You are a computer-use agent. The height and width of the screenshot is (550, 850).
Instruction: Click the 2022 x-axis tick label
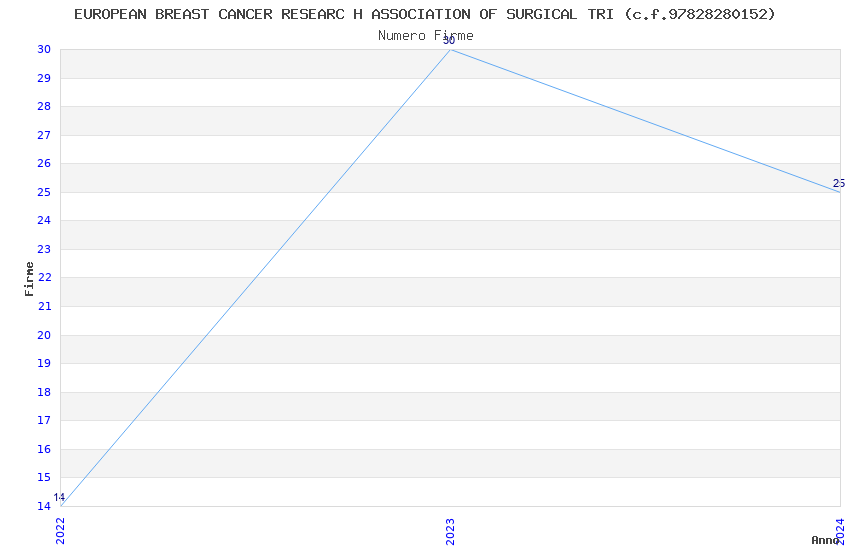pyautogui.click(x=60, y=531)
